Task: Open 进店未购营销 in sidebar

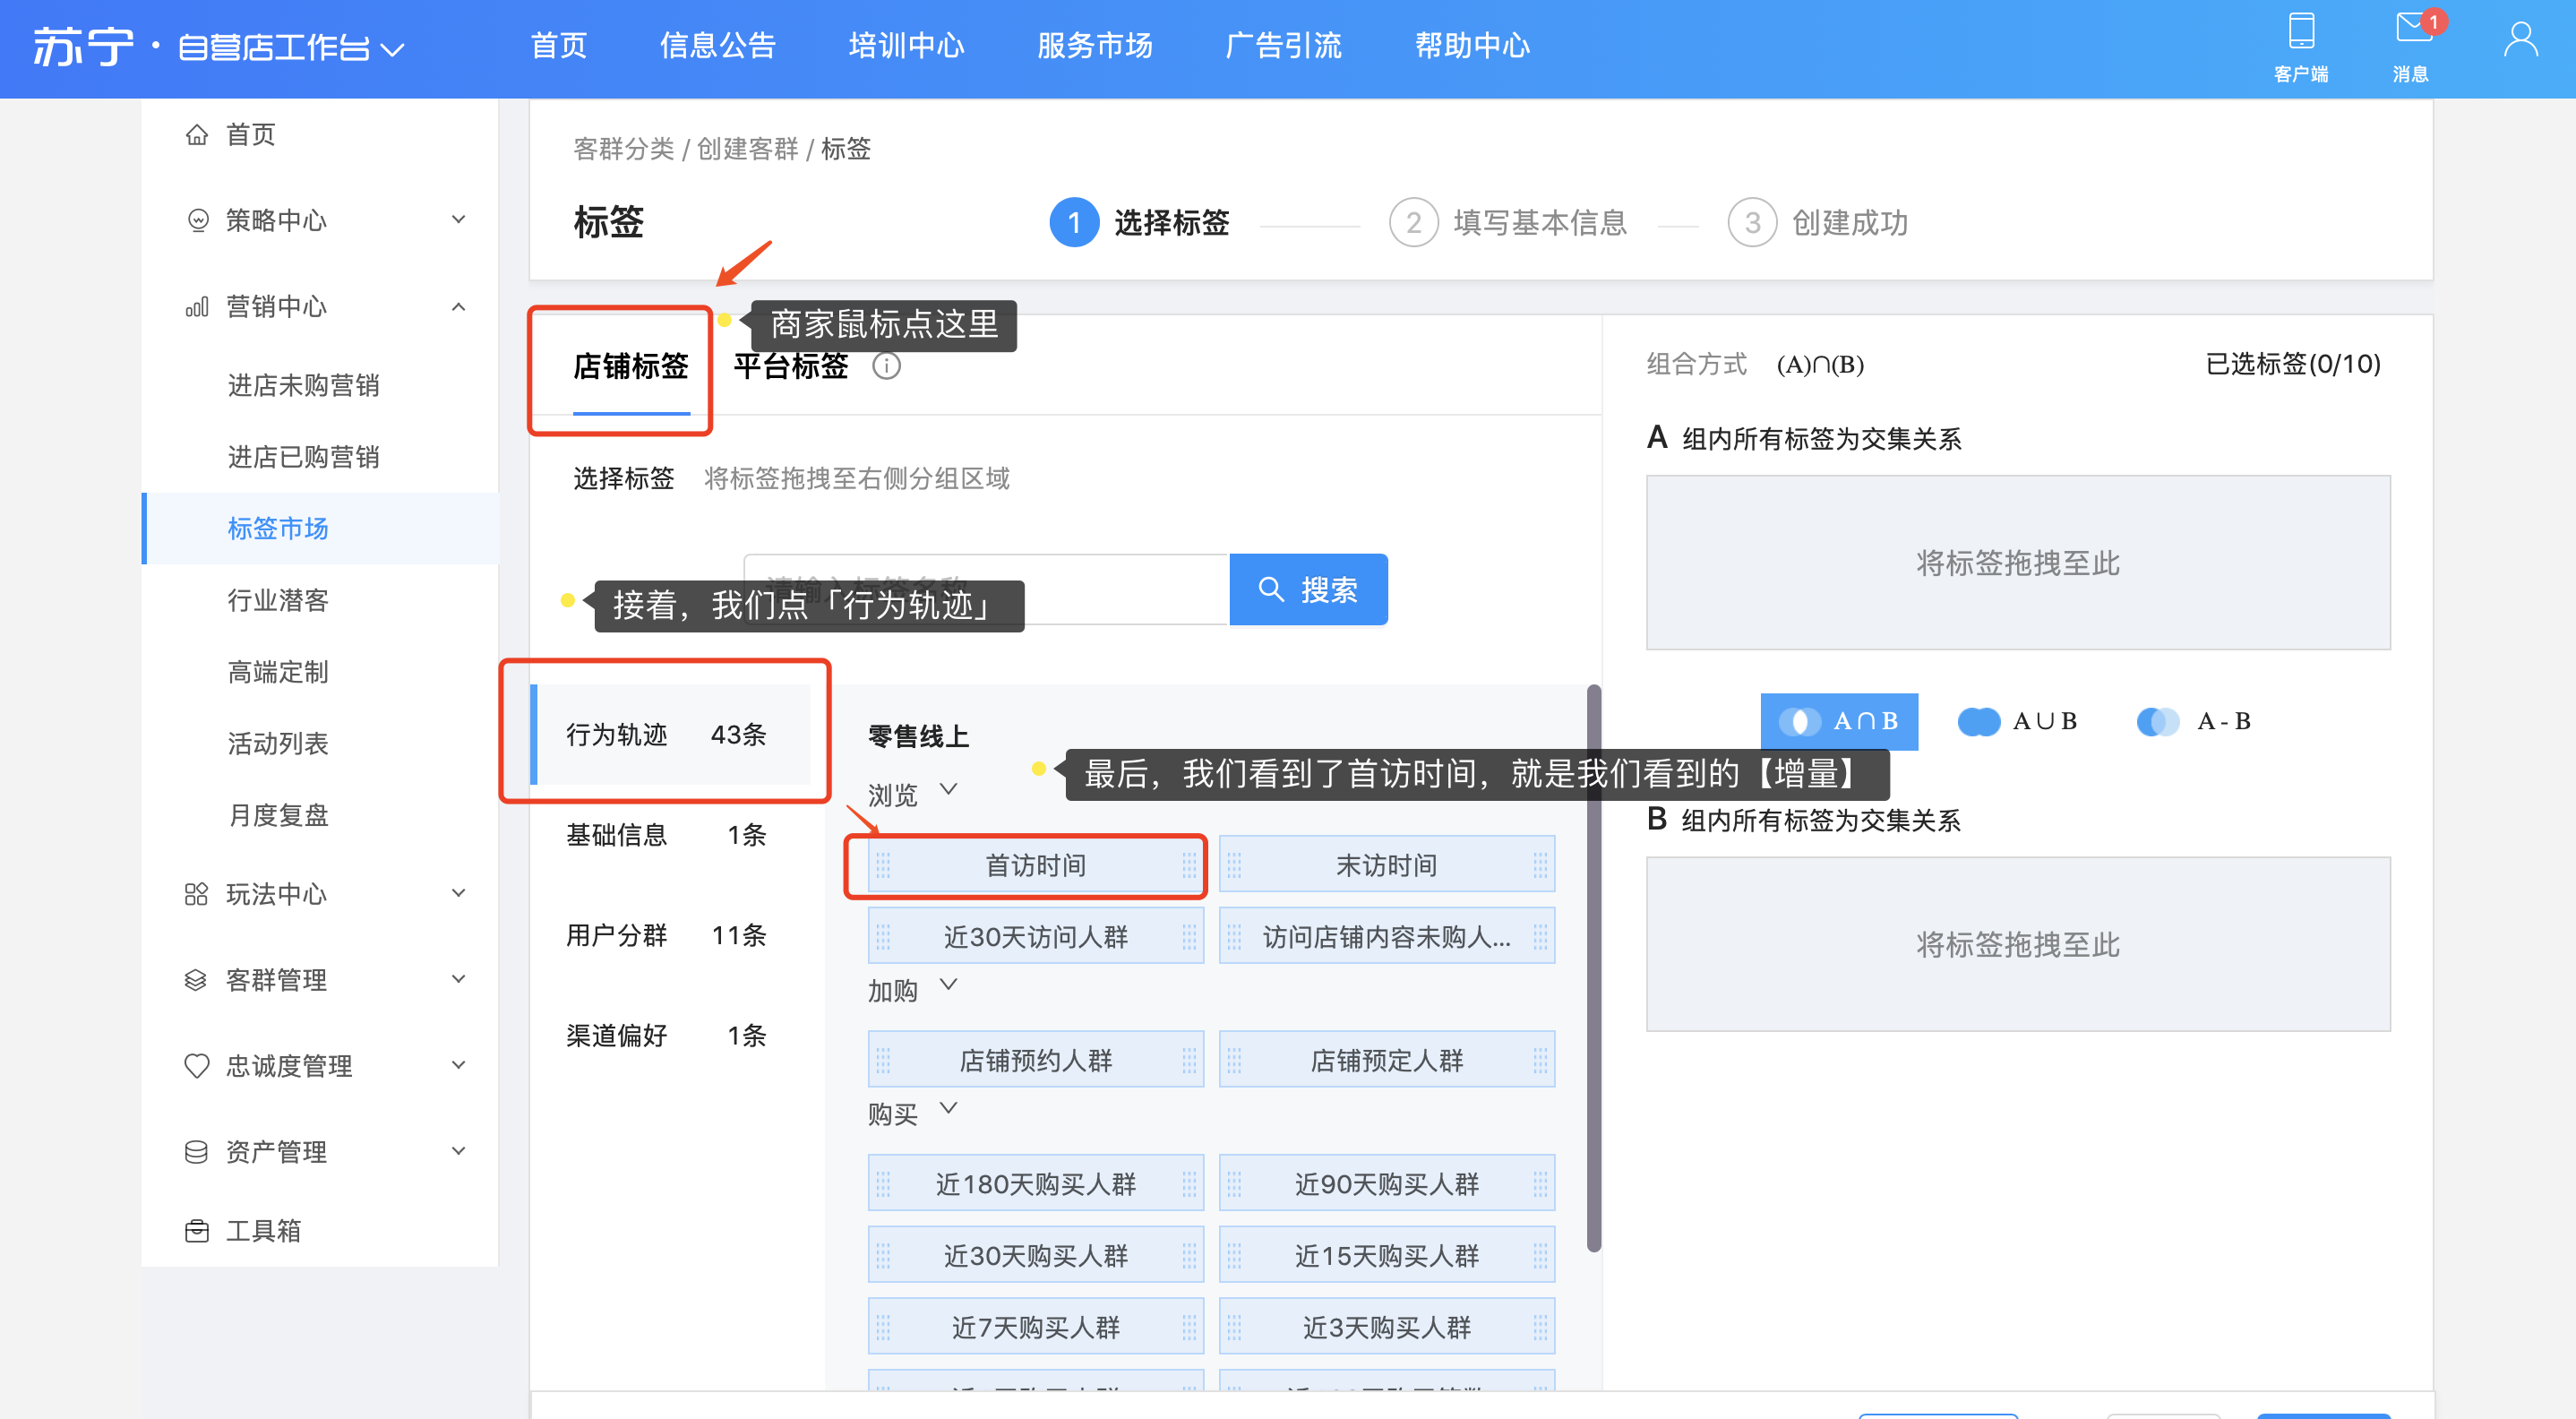Action: point(303,385)
